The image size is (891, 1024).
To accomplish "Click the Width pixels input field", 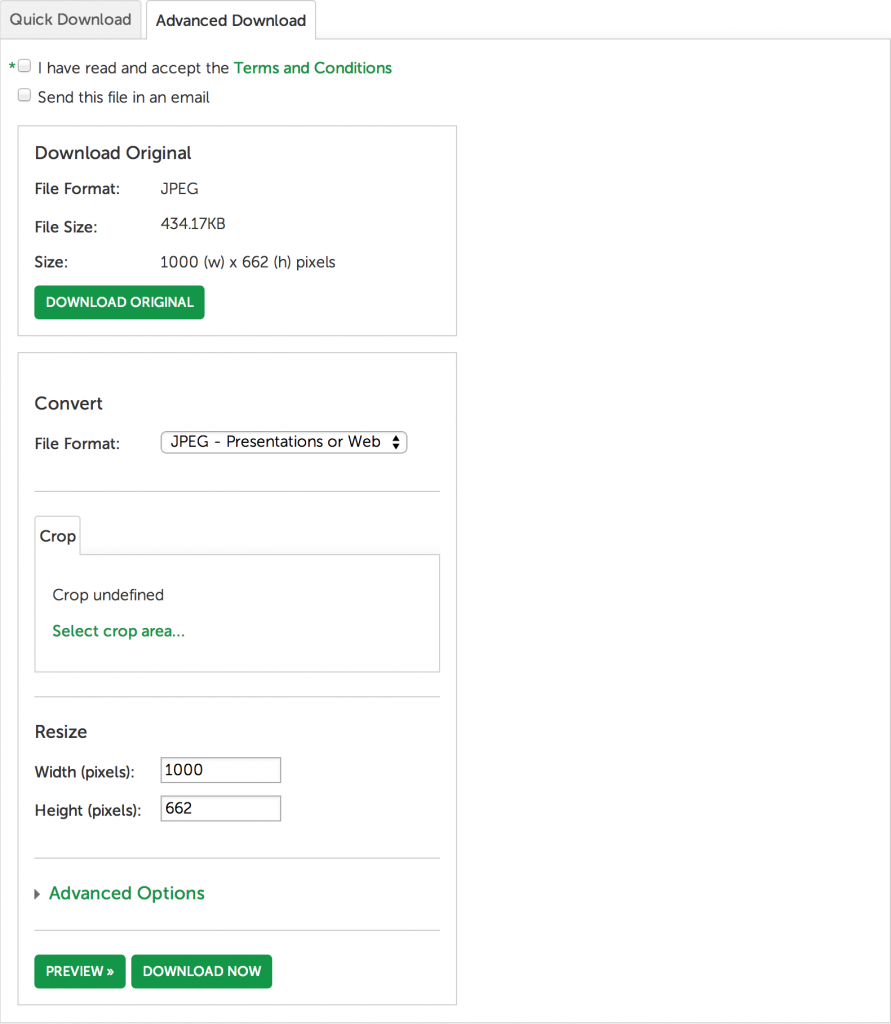I will [220, 770].
